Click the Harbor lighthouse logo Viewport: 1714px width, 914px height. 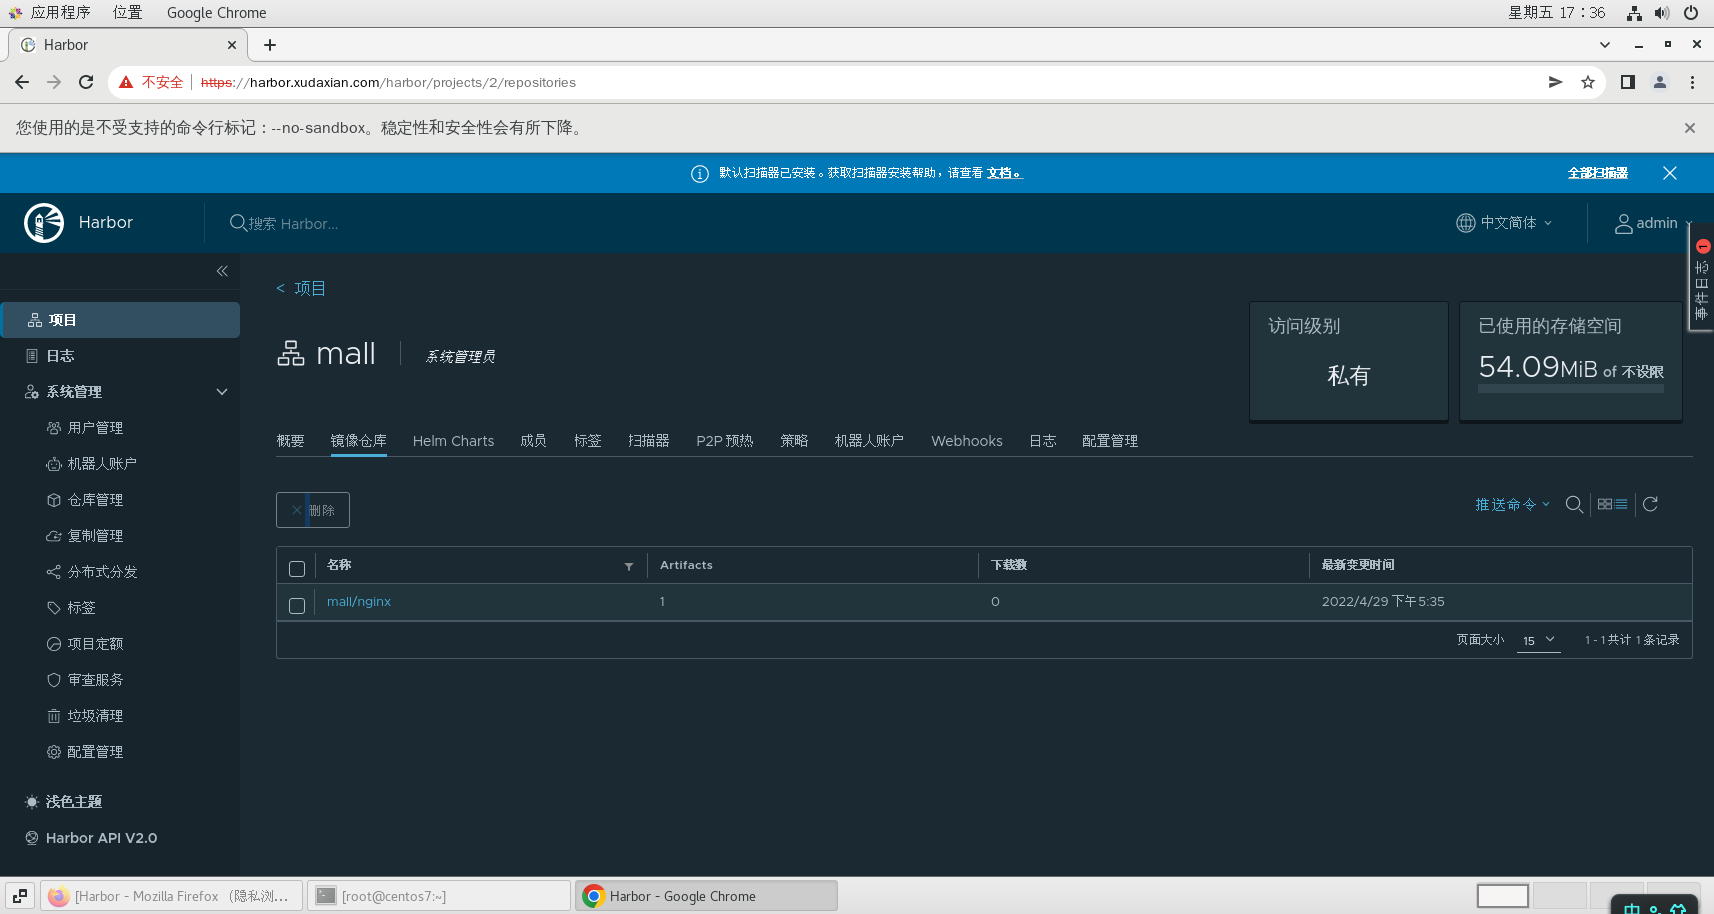click(44, 223)
